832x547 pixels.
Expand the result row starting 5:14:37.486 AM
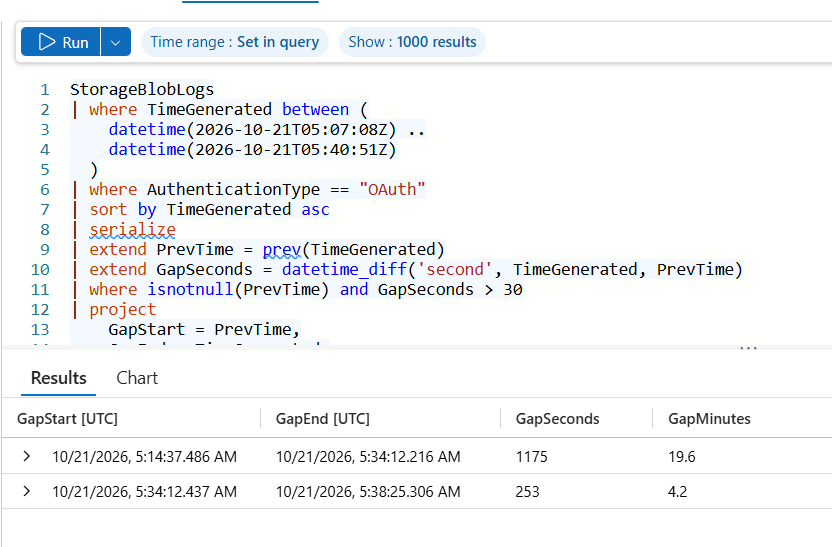click(27, 456)
